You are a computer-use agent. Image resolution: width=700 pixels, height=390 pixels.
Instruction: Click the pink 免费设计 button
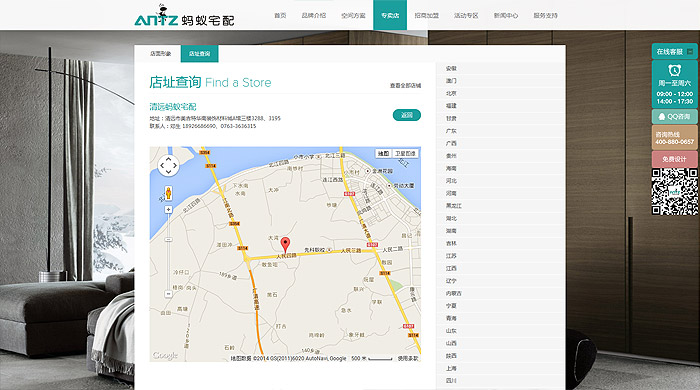(674, 159)
